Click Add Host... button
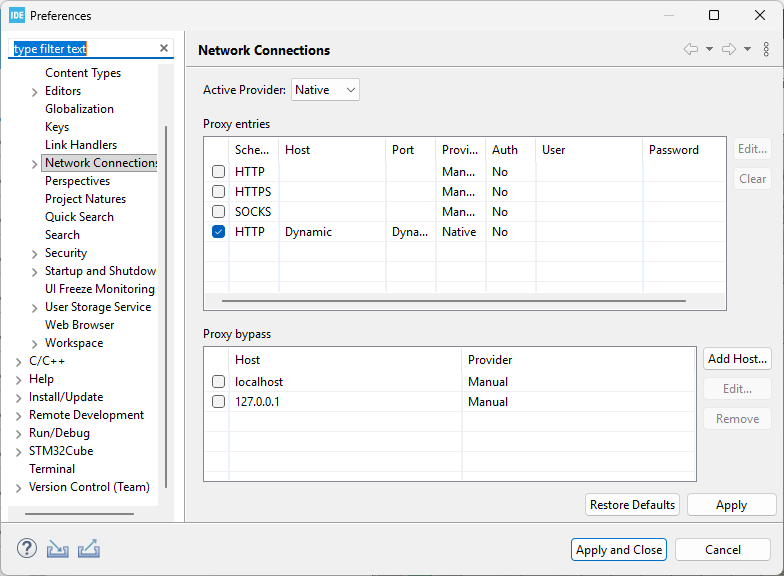 [737, 359]
